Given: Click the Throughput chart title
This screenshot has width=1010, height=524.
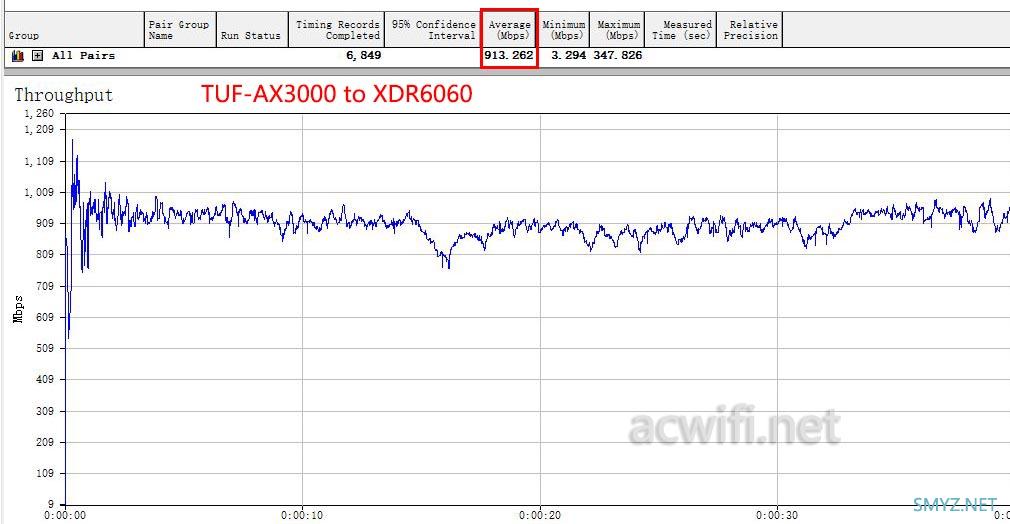Looking at the screenshot, I should coord(64,95).
